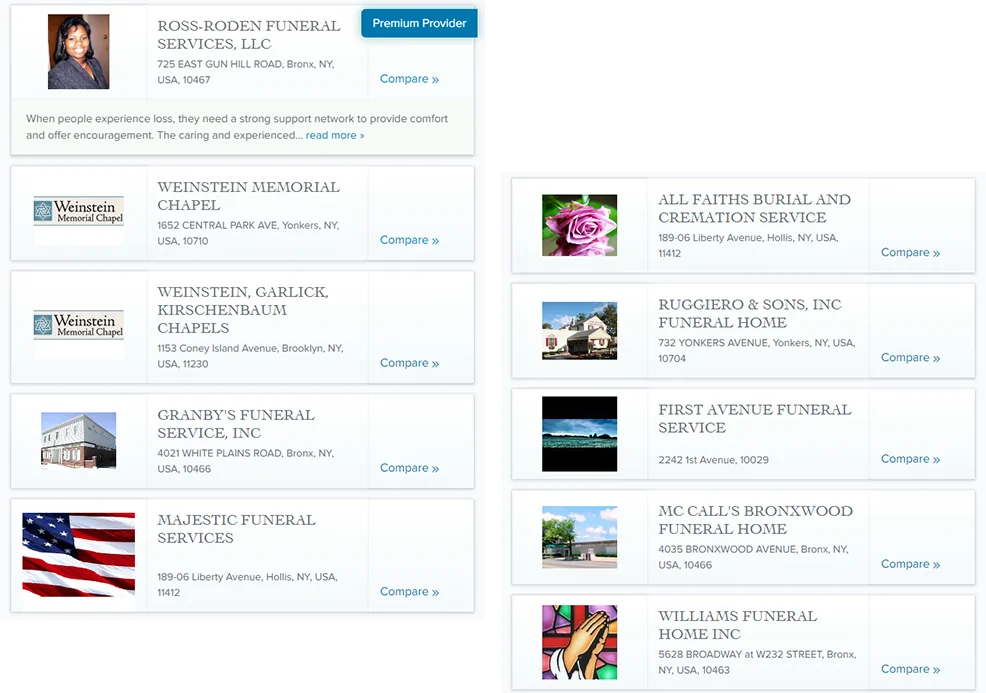This screenshot has height=693, width=986.
Task: Open praying hands stained-glass image
Action: 579,642
